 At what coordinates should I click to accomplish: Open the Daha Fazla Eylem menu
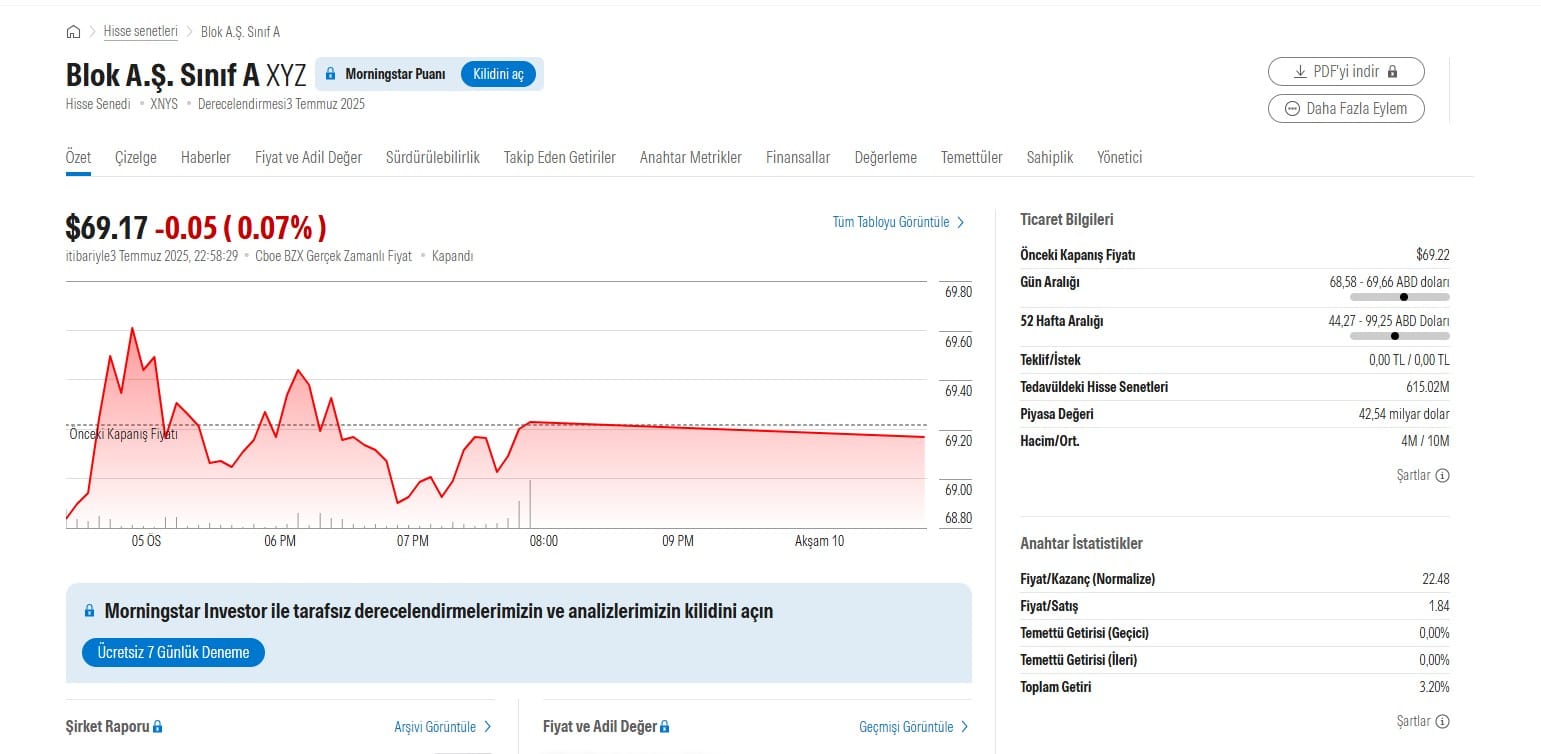1346,108
